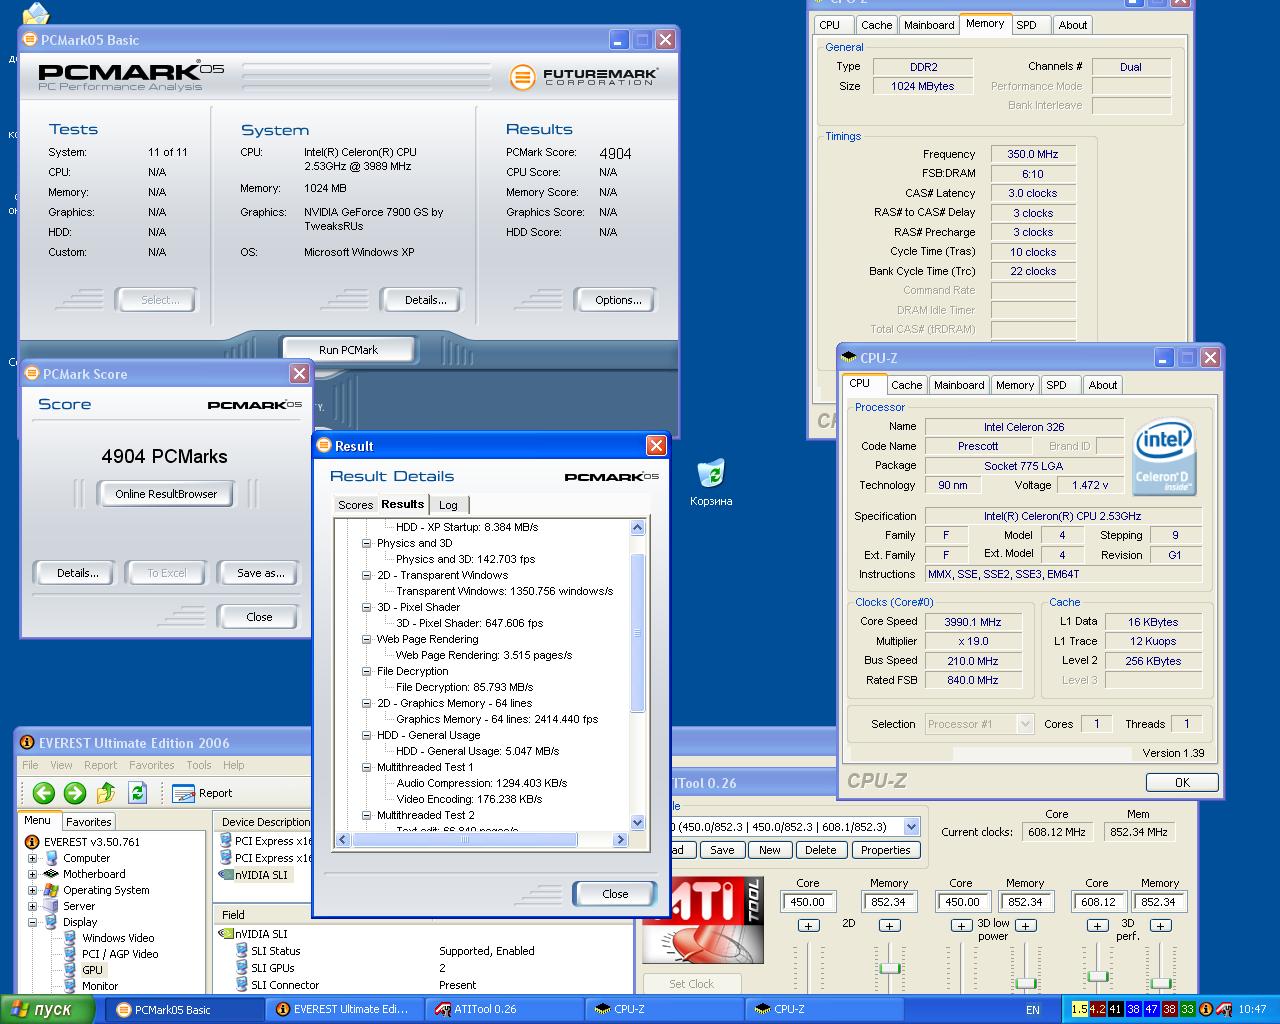Click the 2D Memory slider in ATITool
Screen dimensions: 1280x1024
click(889, 968)
